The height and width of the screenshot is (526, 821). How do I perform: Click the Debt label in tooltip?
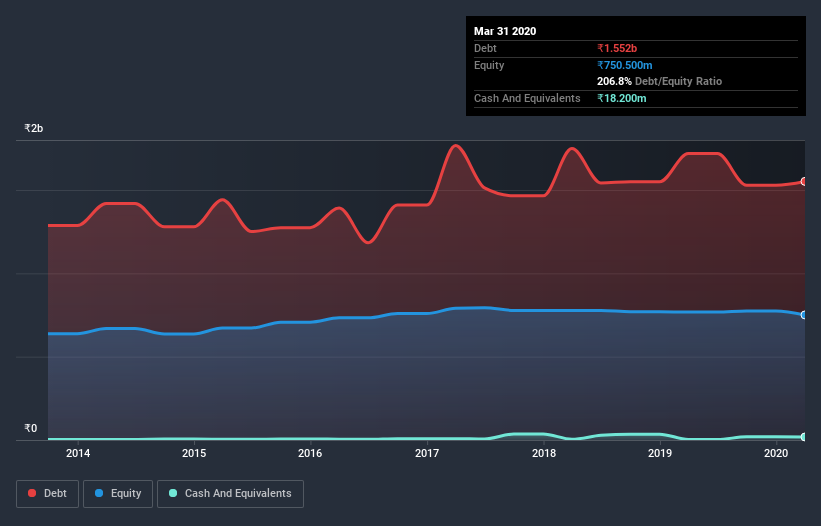(485, 48)
